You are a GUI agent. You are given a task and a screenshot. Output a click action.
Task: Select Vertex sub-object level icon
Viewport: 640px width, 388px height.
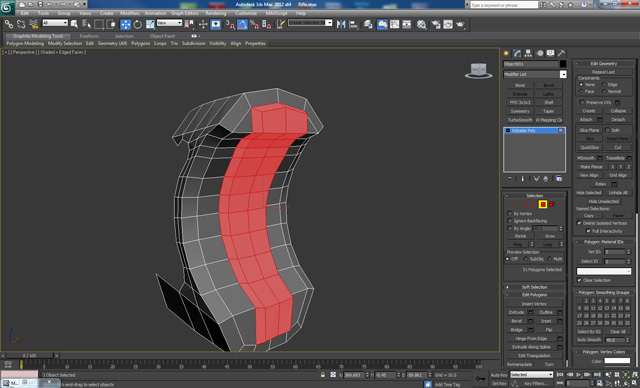tap(516, 204)
